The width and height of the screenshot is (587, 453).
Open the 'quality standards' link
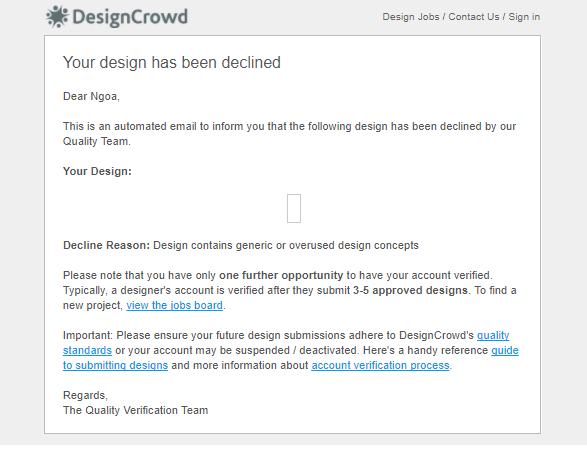tap(493, 335)
